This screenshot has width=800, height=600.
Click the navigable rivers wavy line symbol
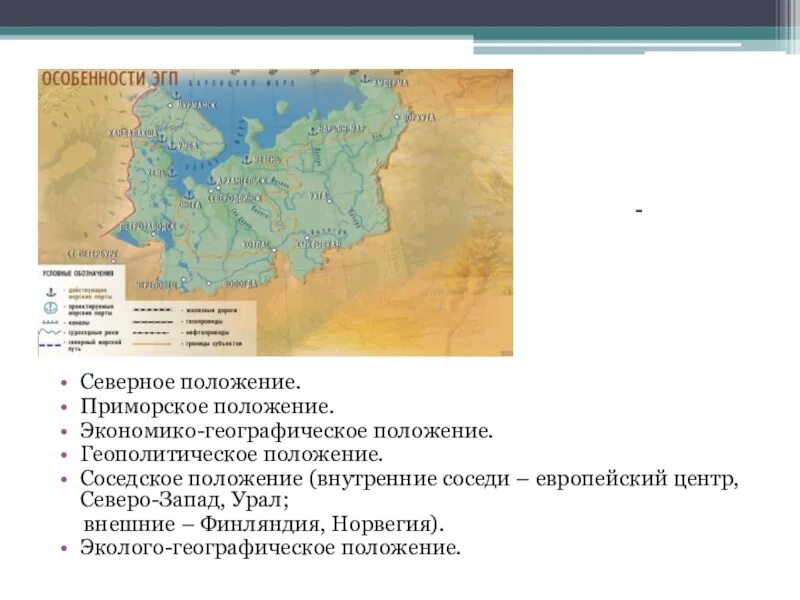(x=51, y=332)
